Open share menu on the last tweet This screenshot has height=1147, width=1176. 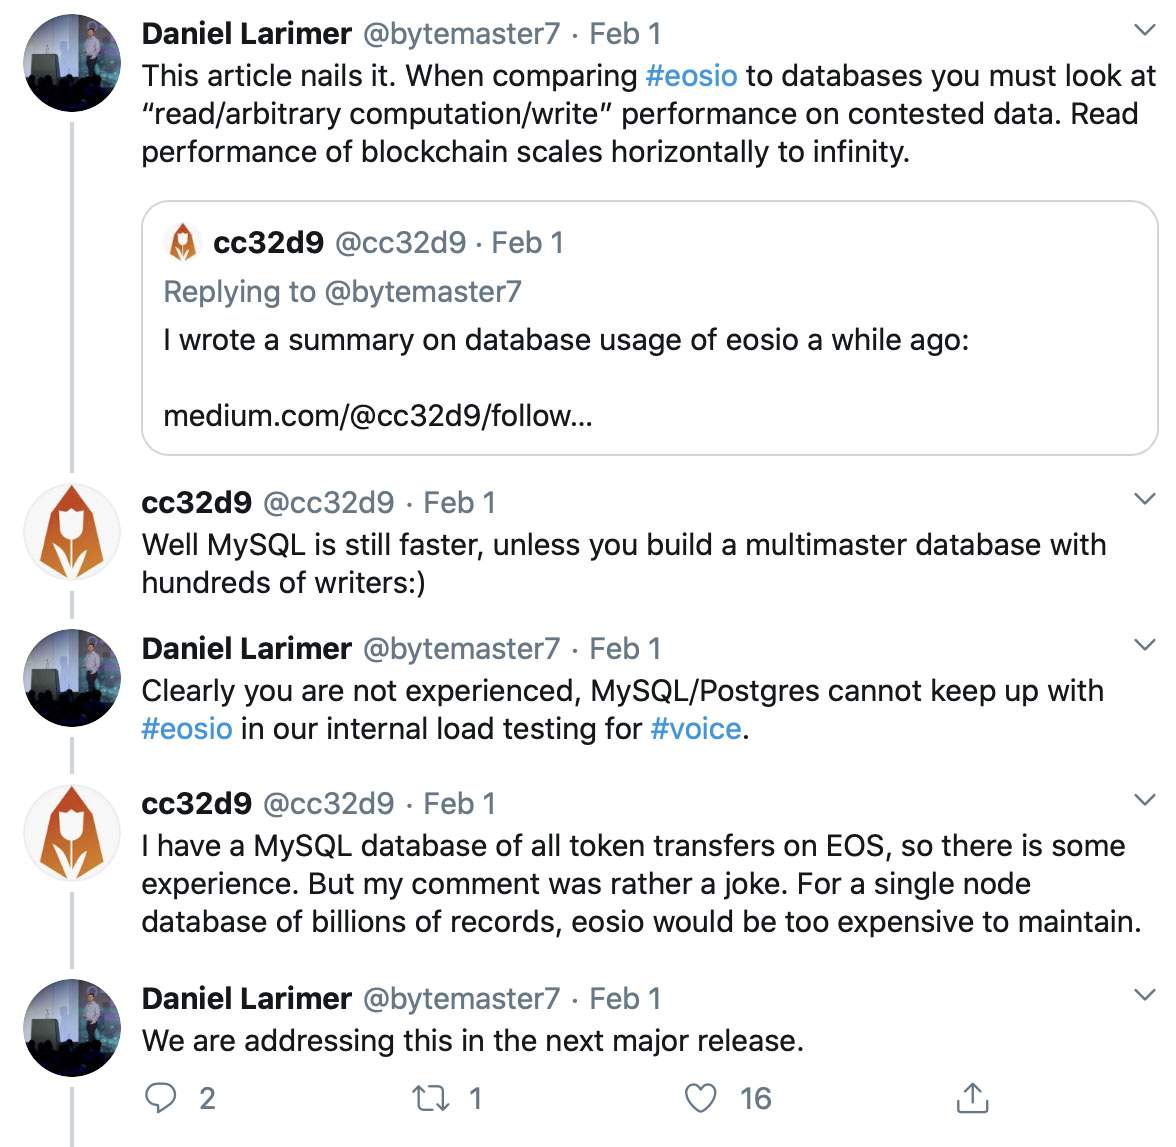[x=972, y=1098]
